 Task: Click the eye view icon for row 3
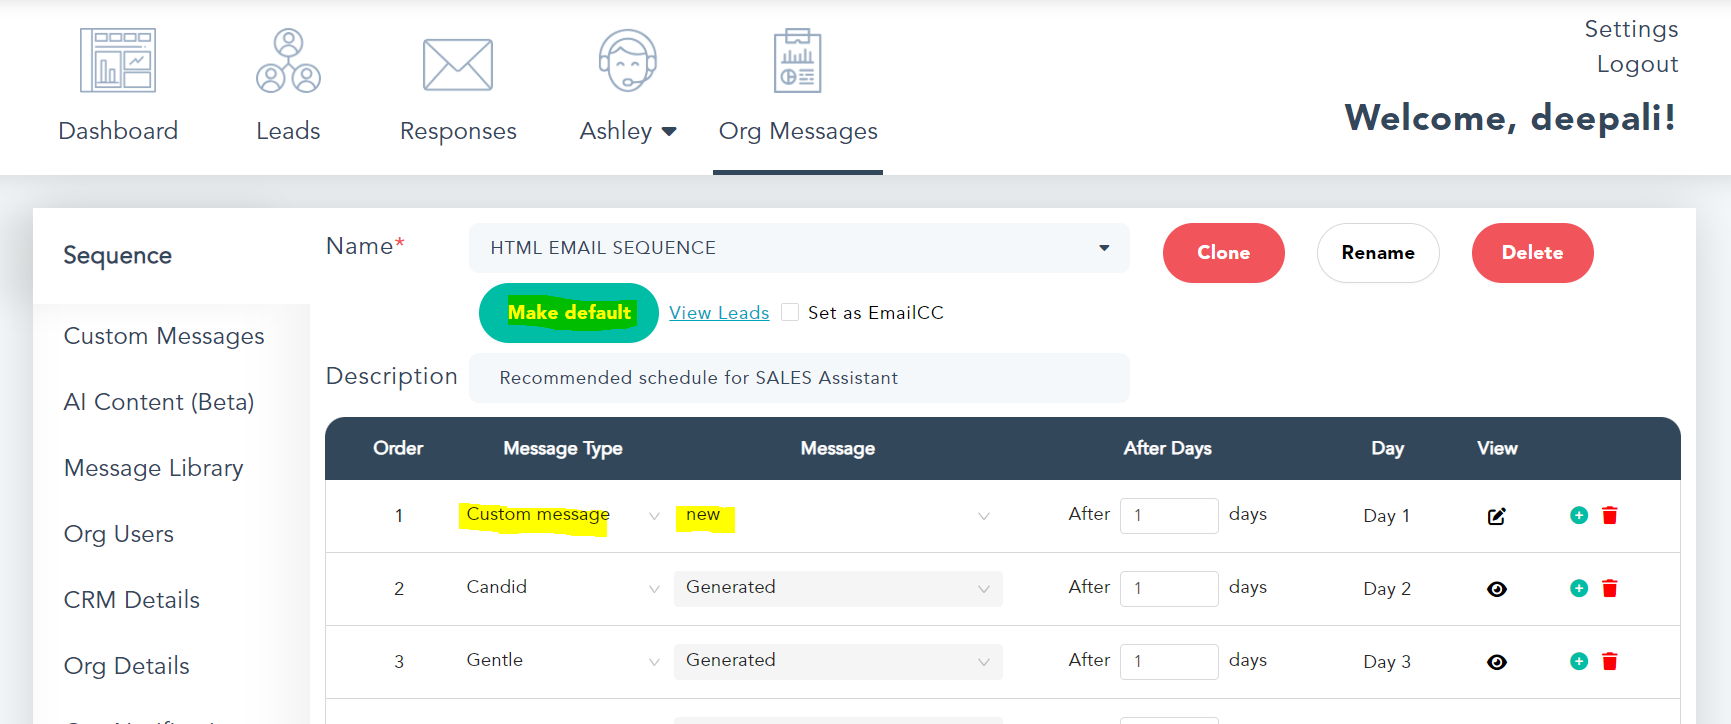1496,662
